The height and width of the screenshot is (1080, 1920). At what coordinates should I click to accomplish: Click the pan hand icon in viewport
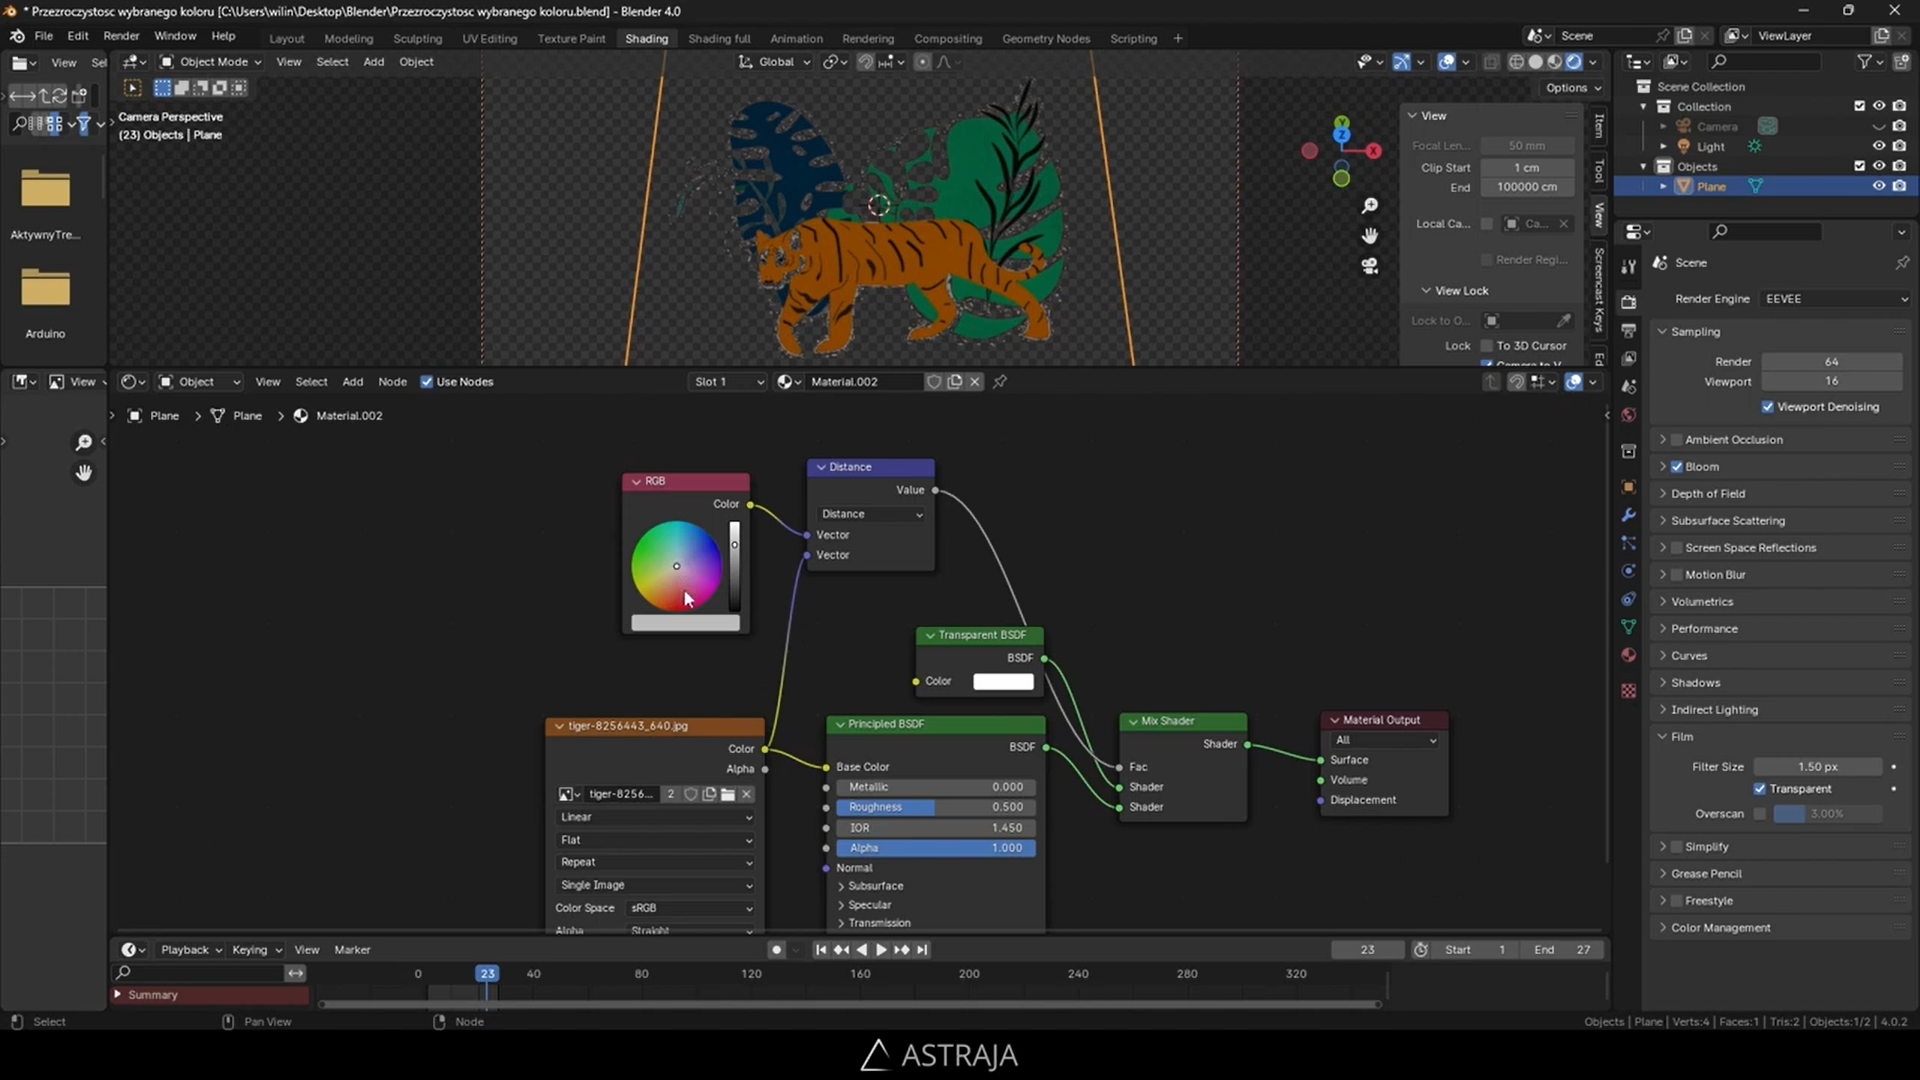point(1370,236)
